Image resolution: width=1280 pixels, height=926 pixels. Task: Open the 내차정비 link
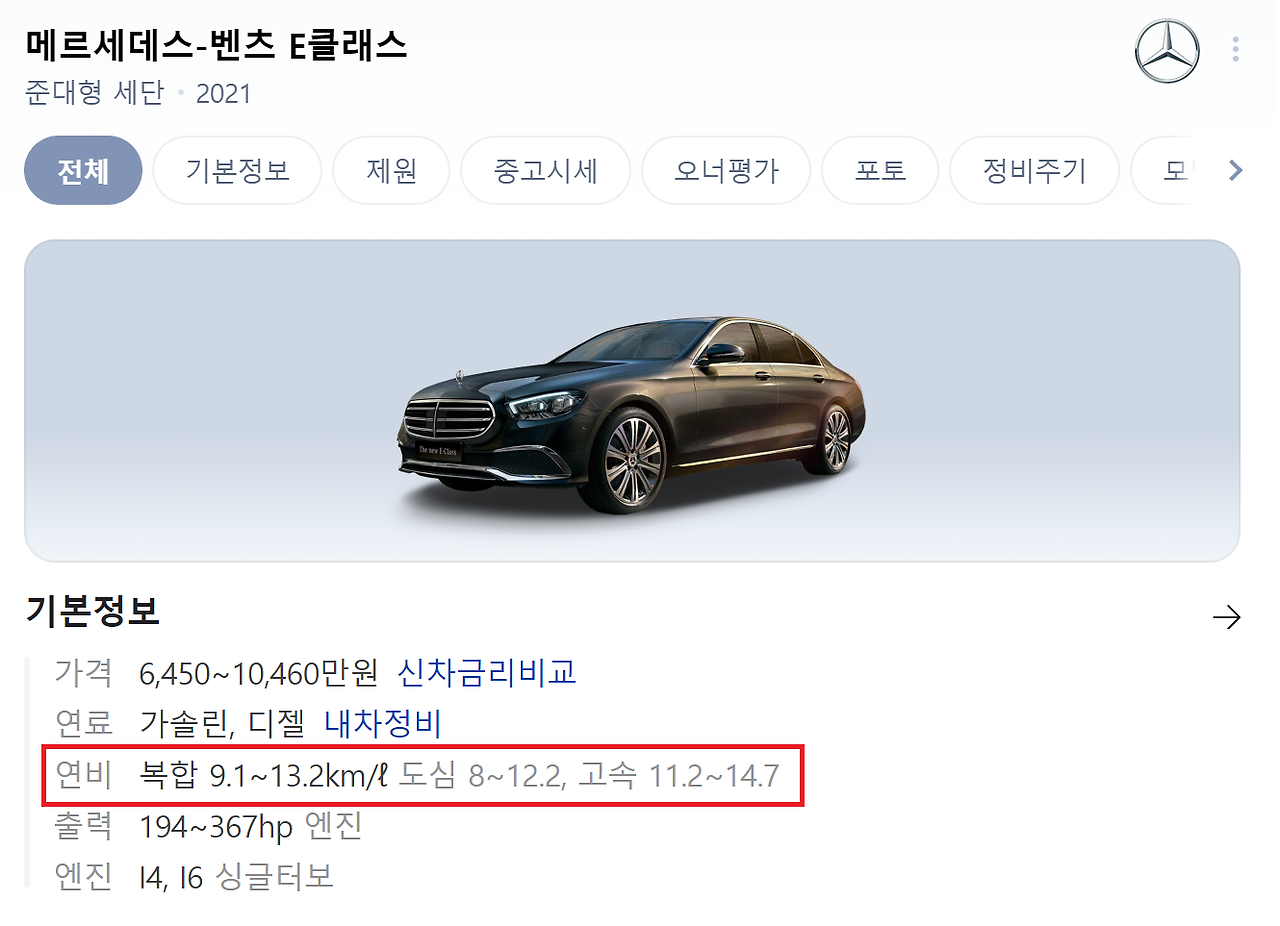click(x=383, y=723)
